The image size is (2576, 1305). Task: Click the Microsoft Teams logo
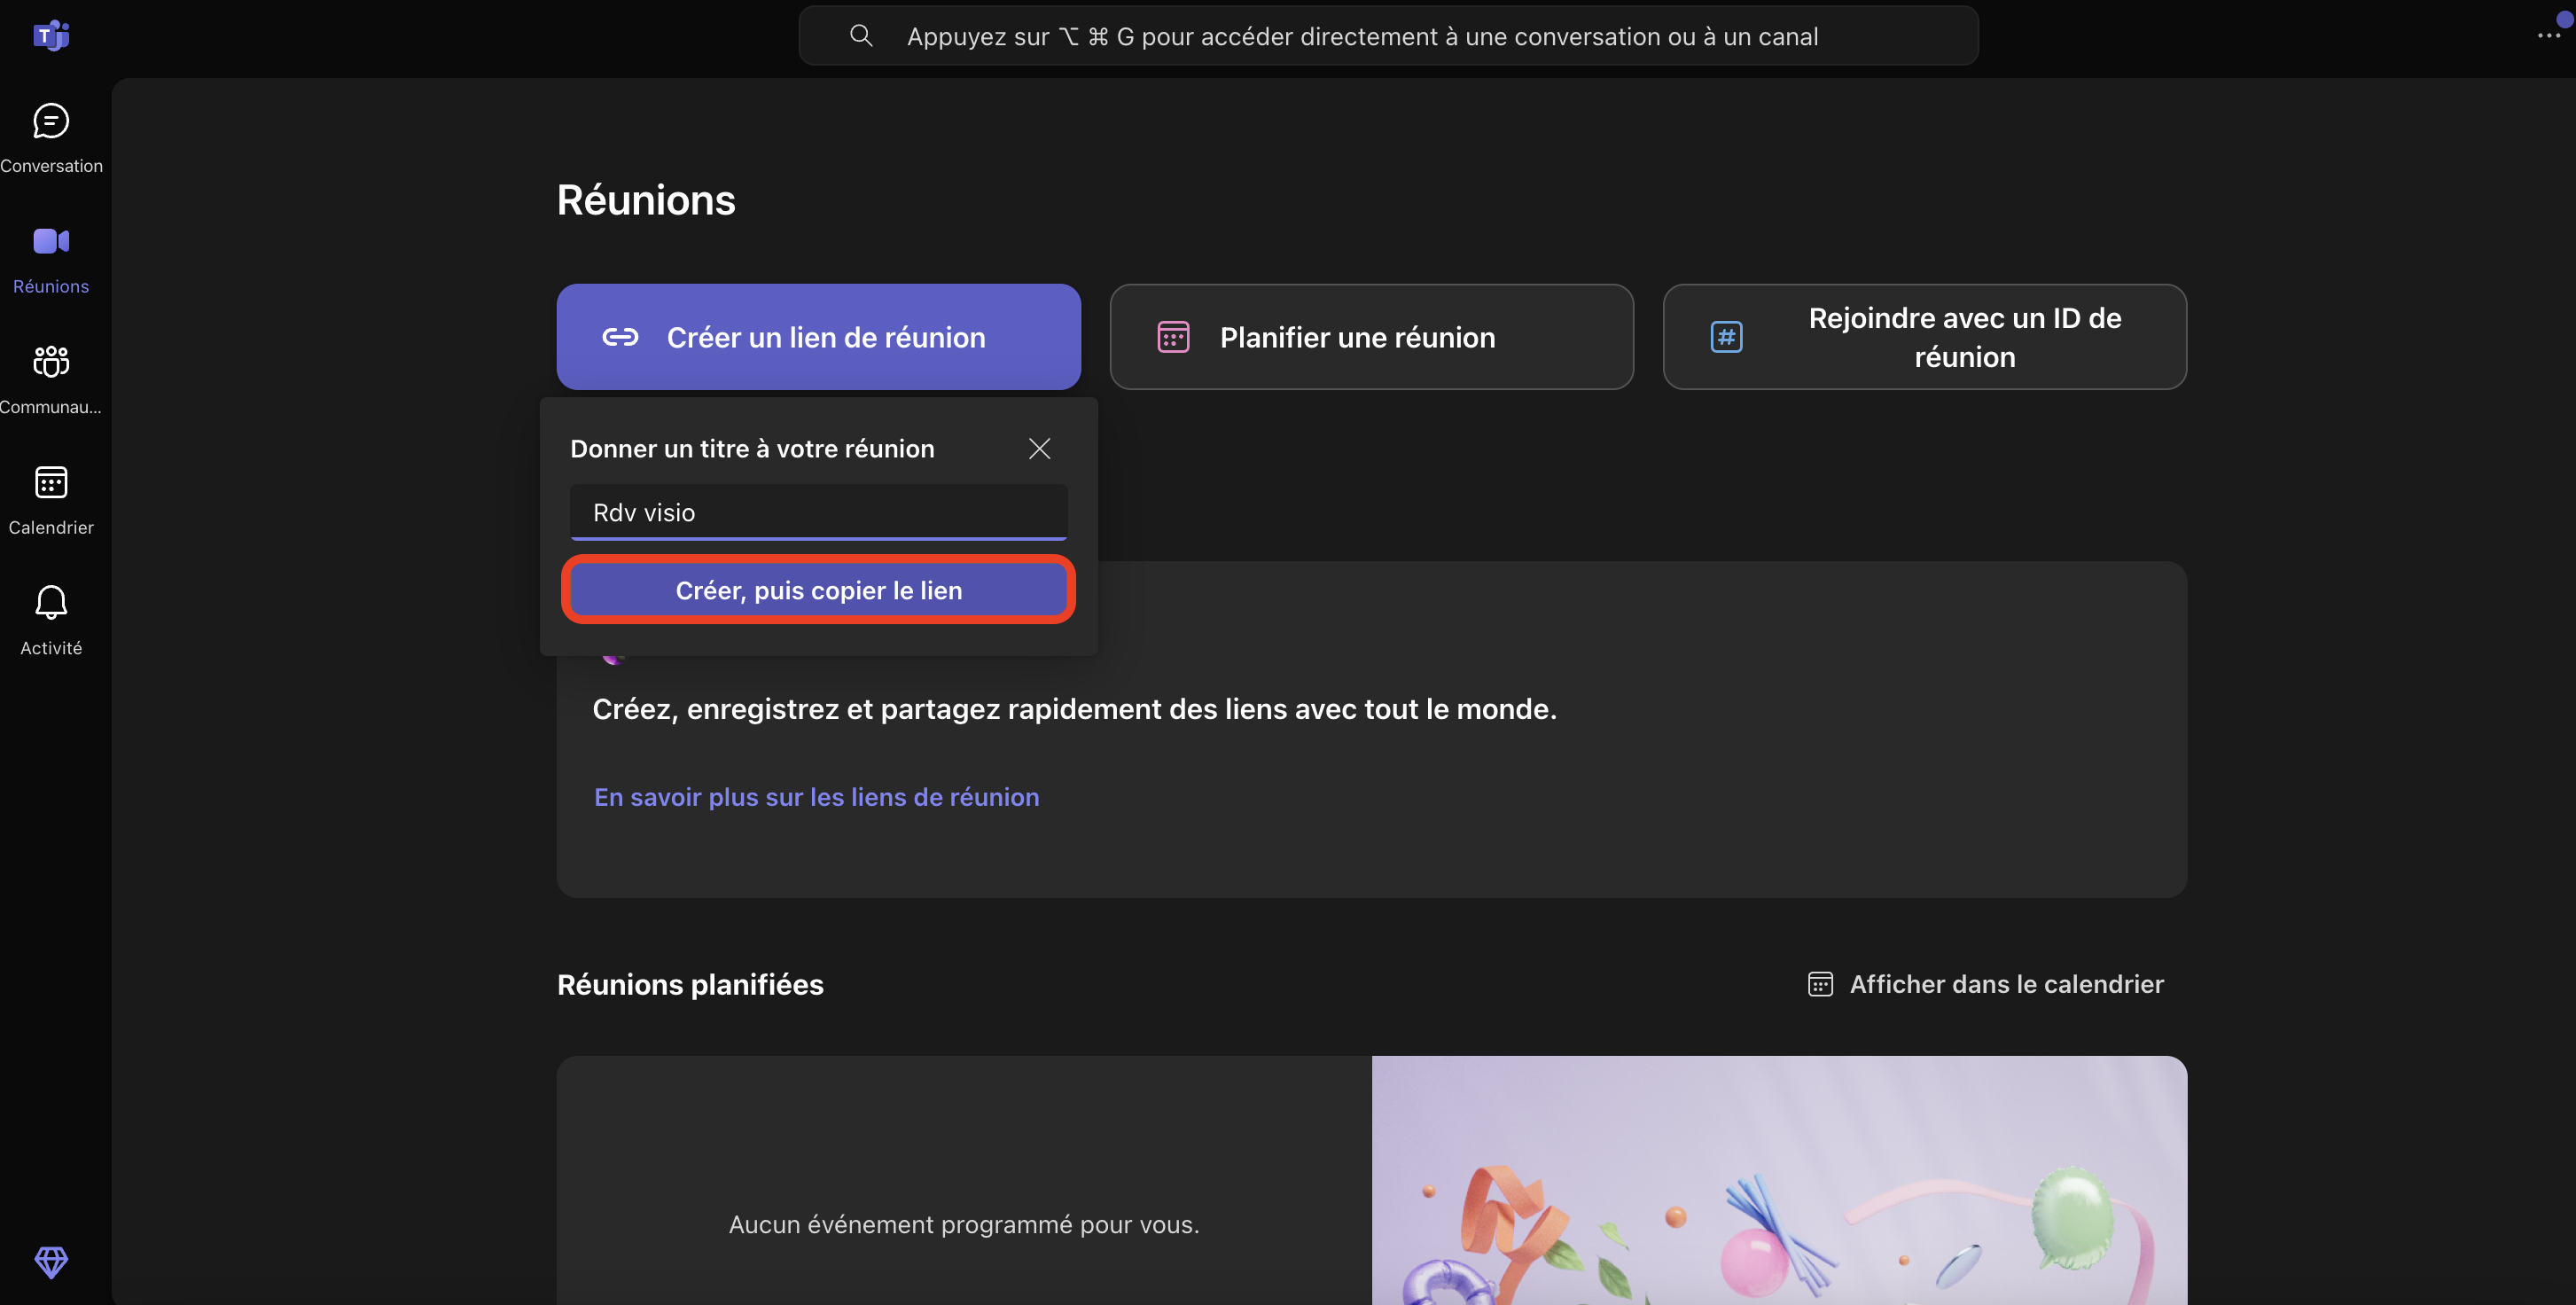click(x=51, y=36)
